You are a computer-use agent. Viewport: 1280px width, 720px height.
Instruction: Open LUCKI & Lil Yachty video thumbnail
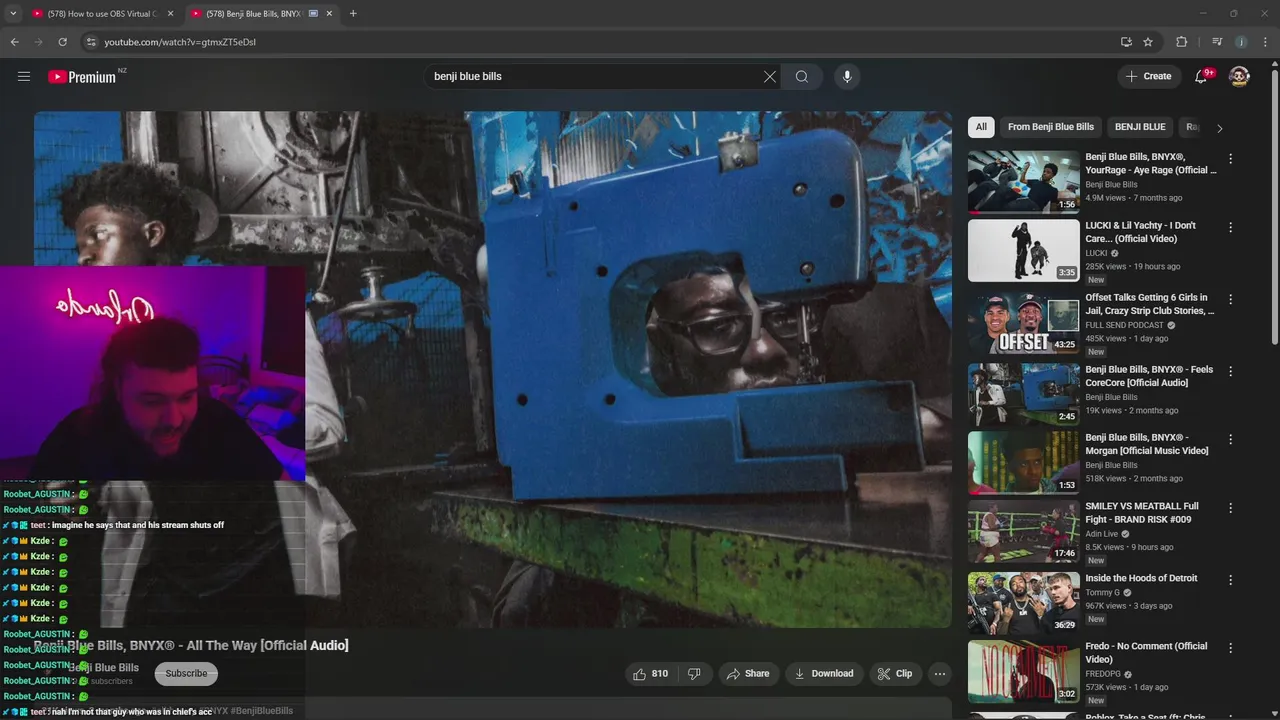(1023, 250)
